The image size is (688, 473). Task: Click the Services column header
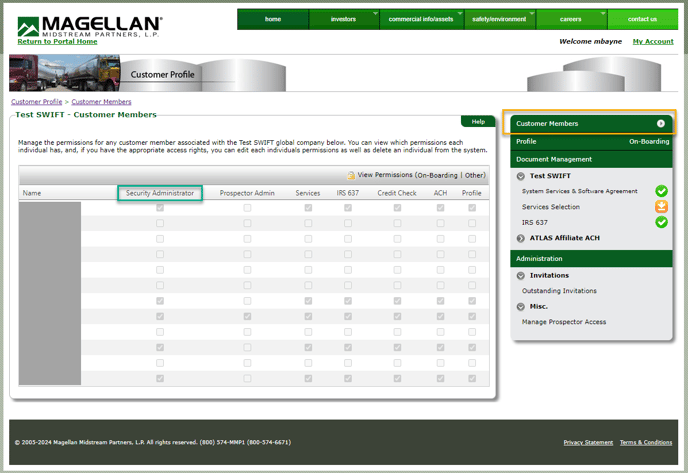click(x=308, y=193)
